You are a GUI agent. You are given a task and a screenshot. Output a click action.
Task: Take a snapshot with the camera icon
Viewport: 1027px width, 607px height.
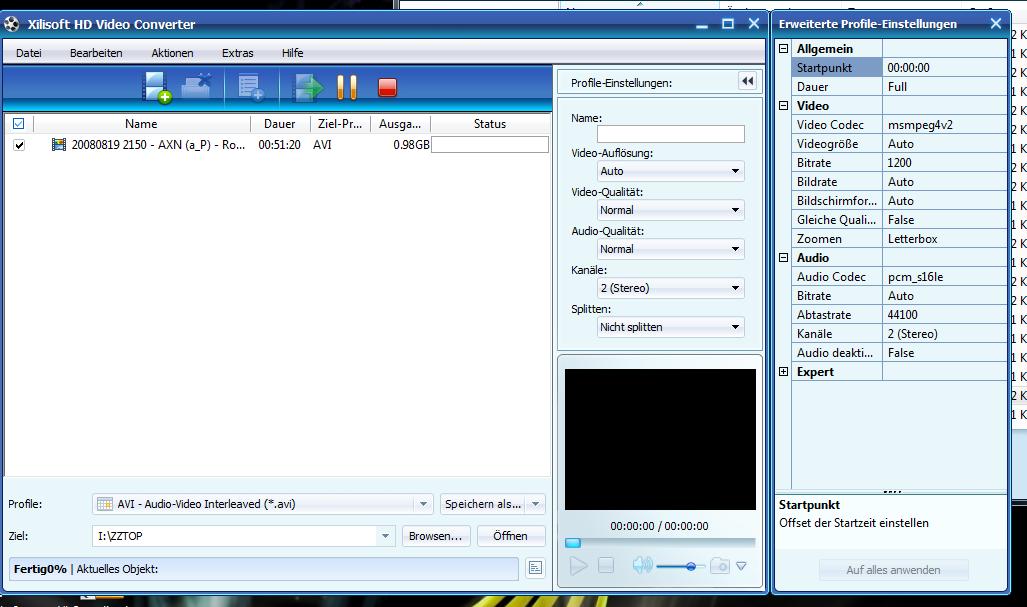pyautogui.click(x=719, y=566)
